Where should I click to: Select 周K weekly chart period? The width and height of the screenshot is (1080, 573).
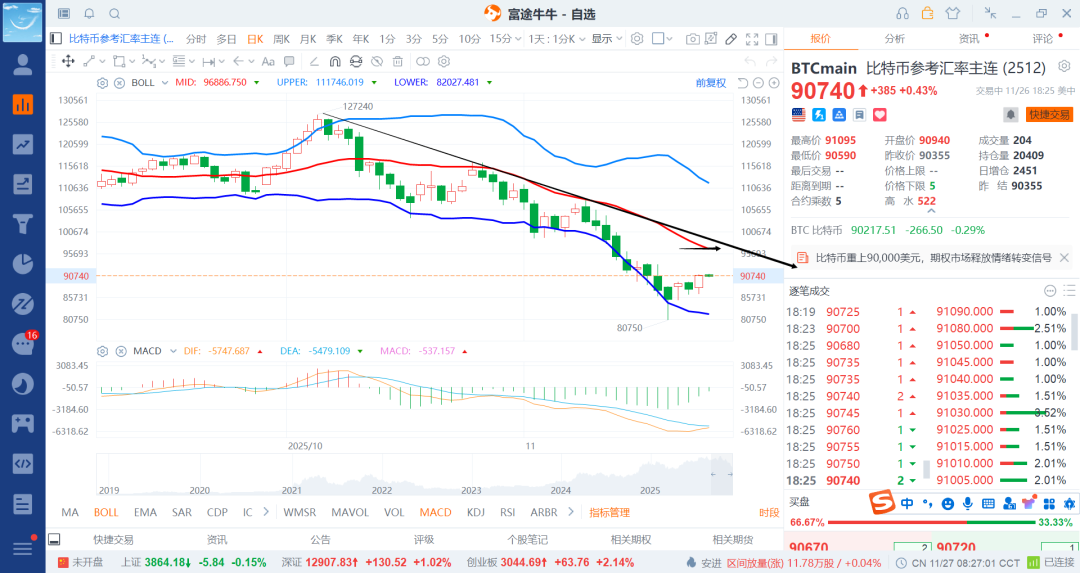click(x=281, y=39)
